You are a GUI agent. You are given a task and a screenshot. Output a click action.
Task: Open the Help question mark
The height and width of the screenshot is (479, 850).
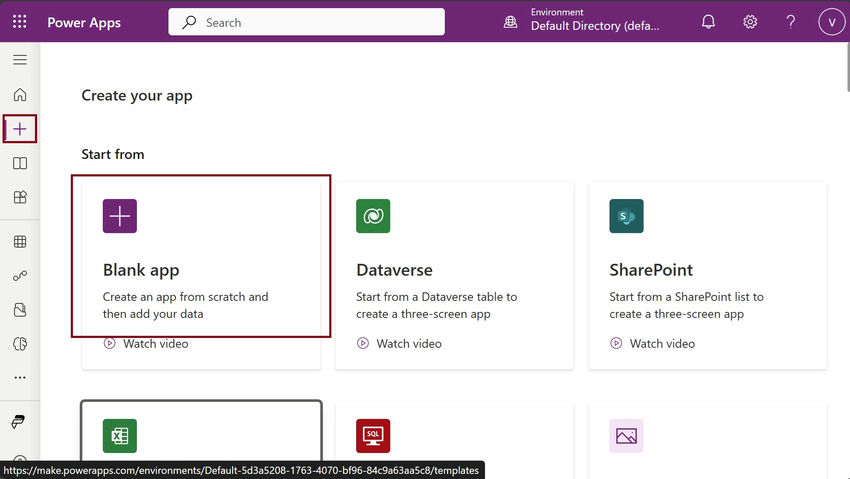pyautogui.click(x=790, y=22)
